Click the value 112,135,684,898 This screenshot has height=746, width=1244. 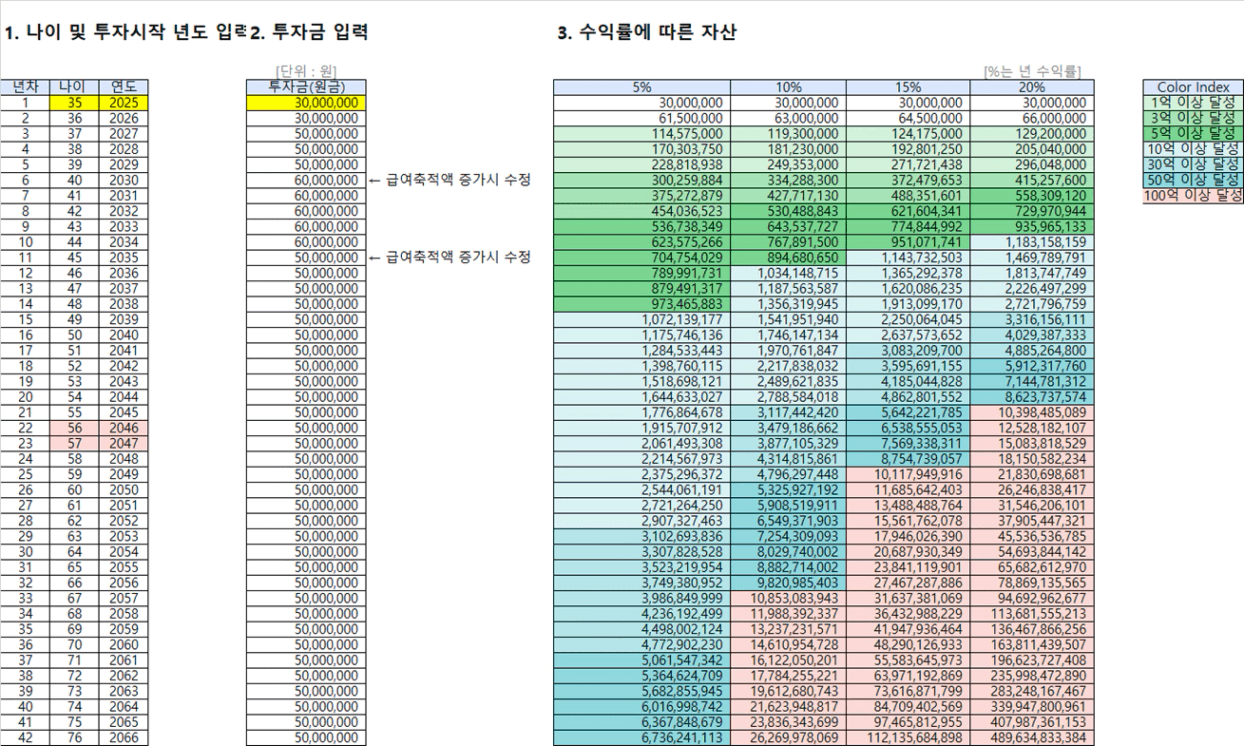coord(908,738)
